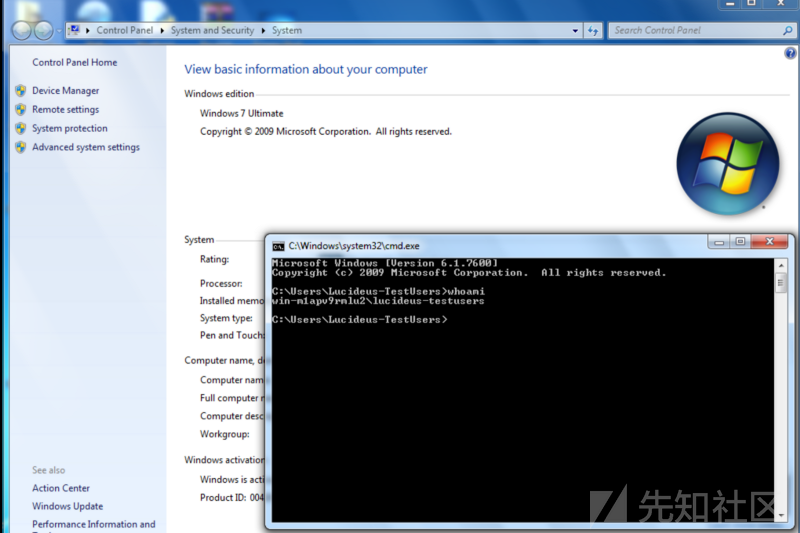The image size is (800, 533).
Task: Click the computer icon in address bar
Action: [74, 30]
